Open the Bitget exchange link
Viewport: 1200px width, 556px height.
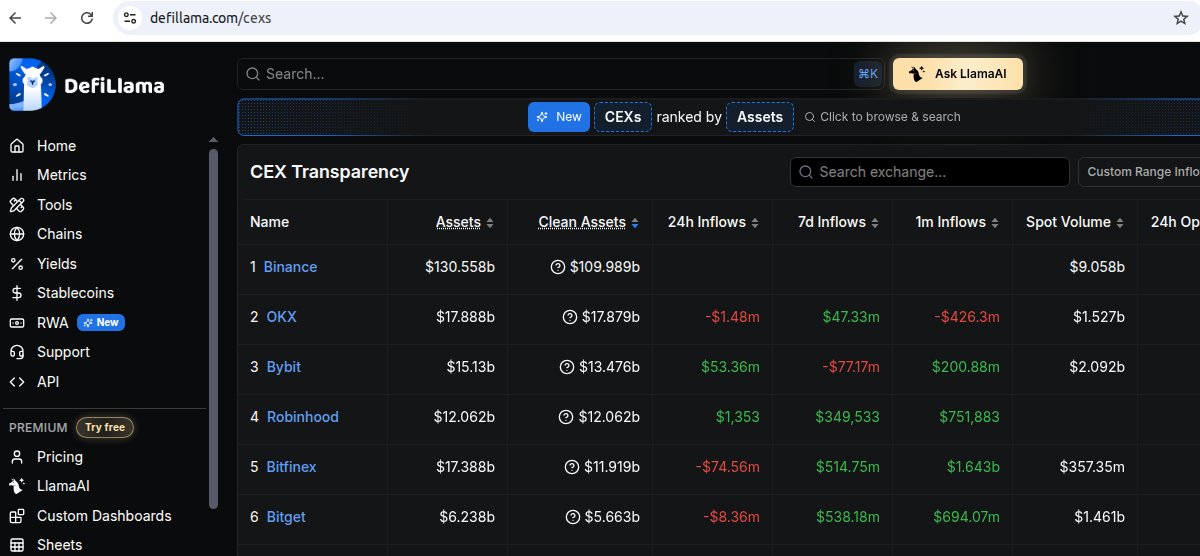pos(286,517)
